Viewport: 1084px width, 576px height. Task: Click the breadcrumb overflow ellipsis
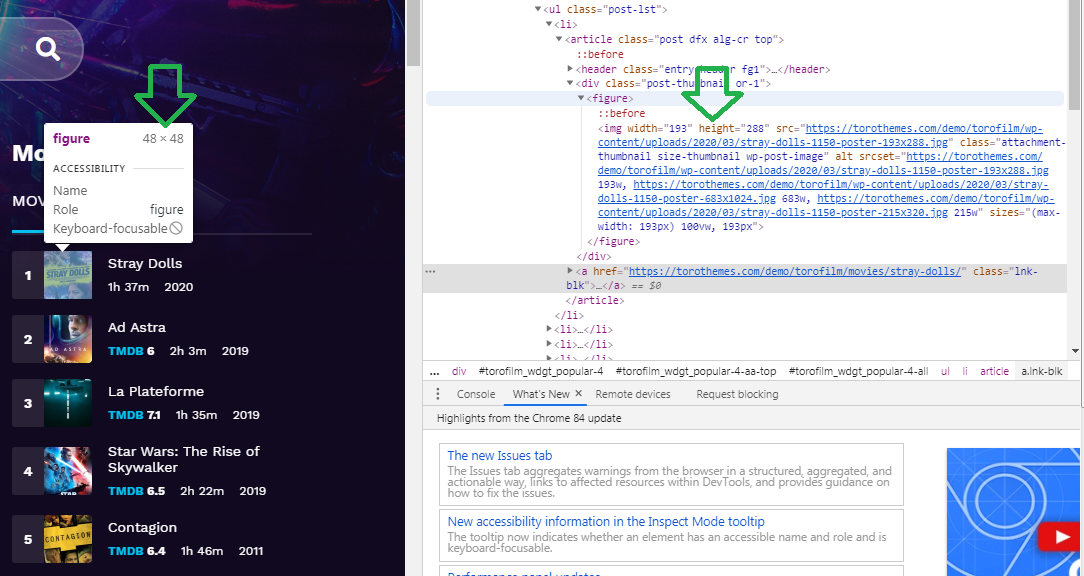click(x=434, y=371)
